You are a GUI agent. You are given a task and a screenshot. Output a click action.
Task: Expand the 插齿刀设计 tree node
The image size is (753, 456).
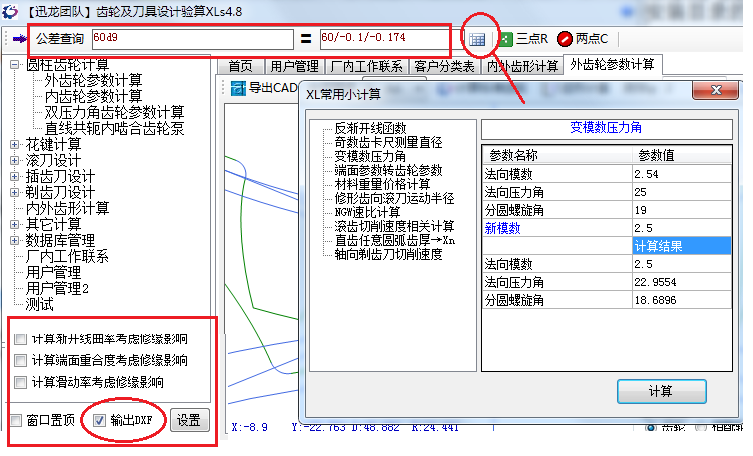pos(14,176)
